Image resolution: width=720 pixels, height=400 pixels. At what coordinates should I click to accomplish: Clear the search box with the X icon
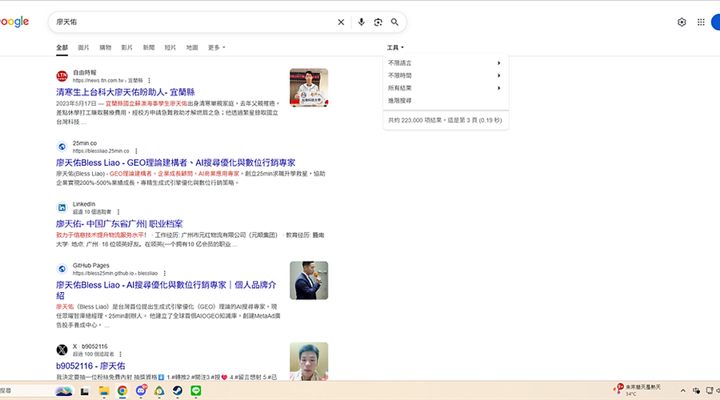click(x=341, y=22)
